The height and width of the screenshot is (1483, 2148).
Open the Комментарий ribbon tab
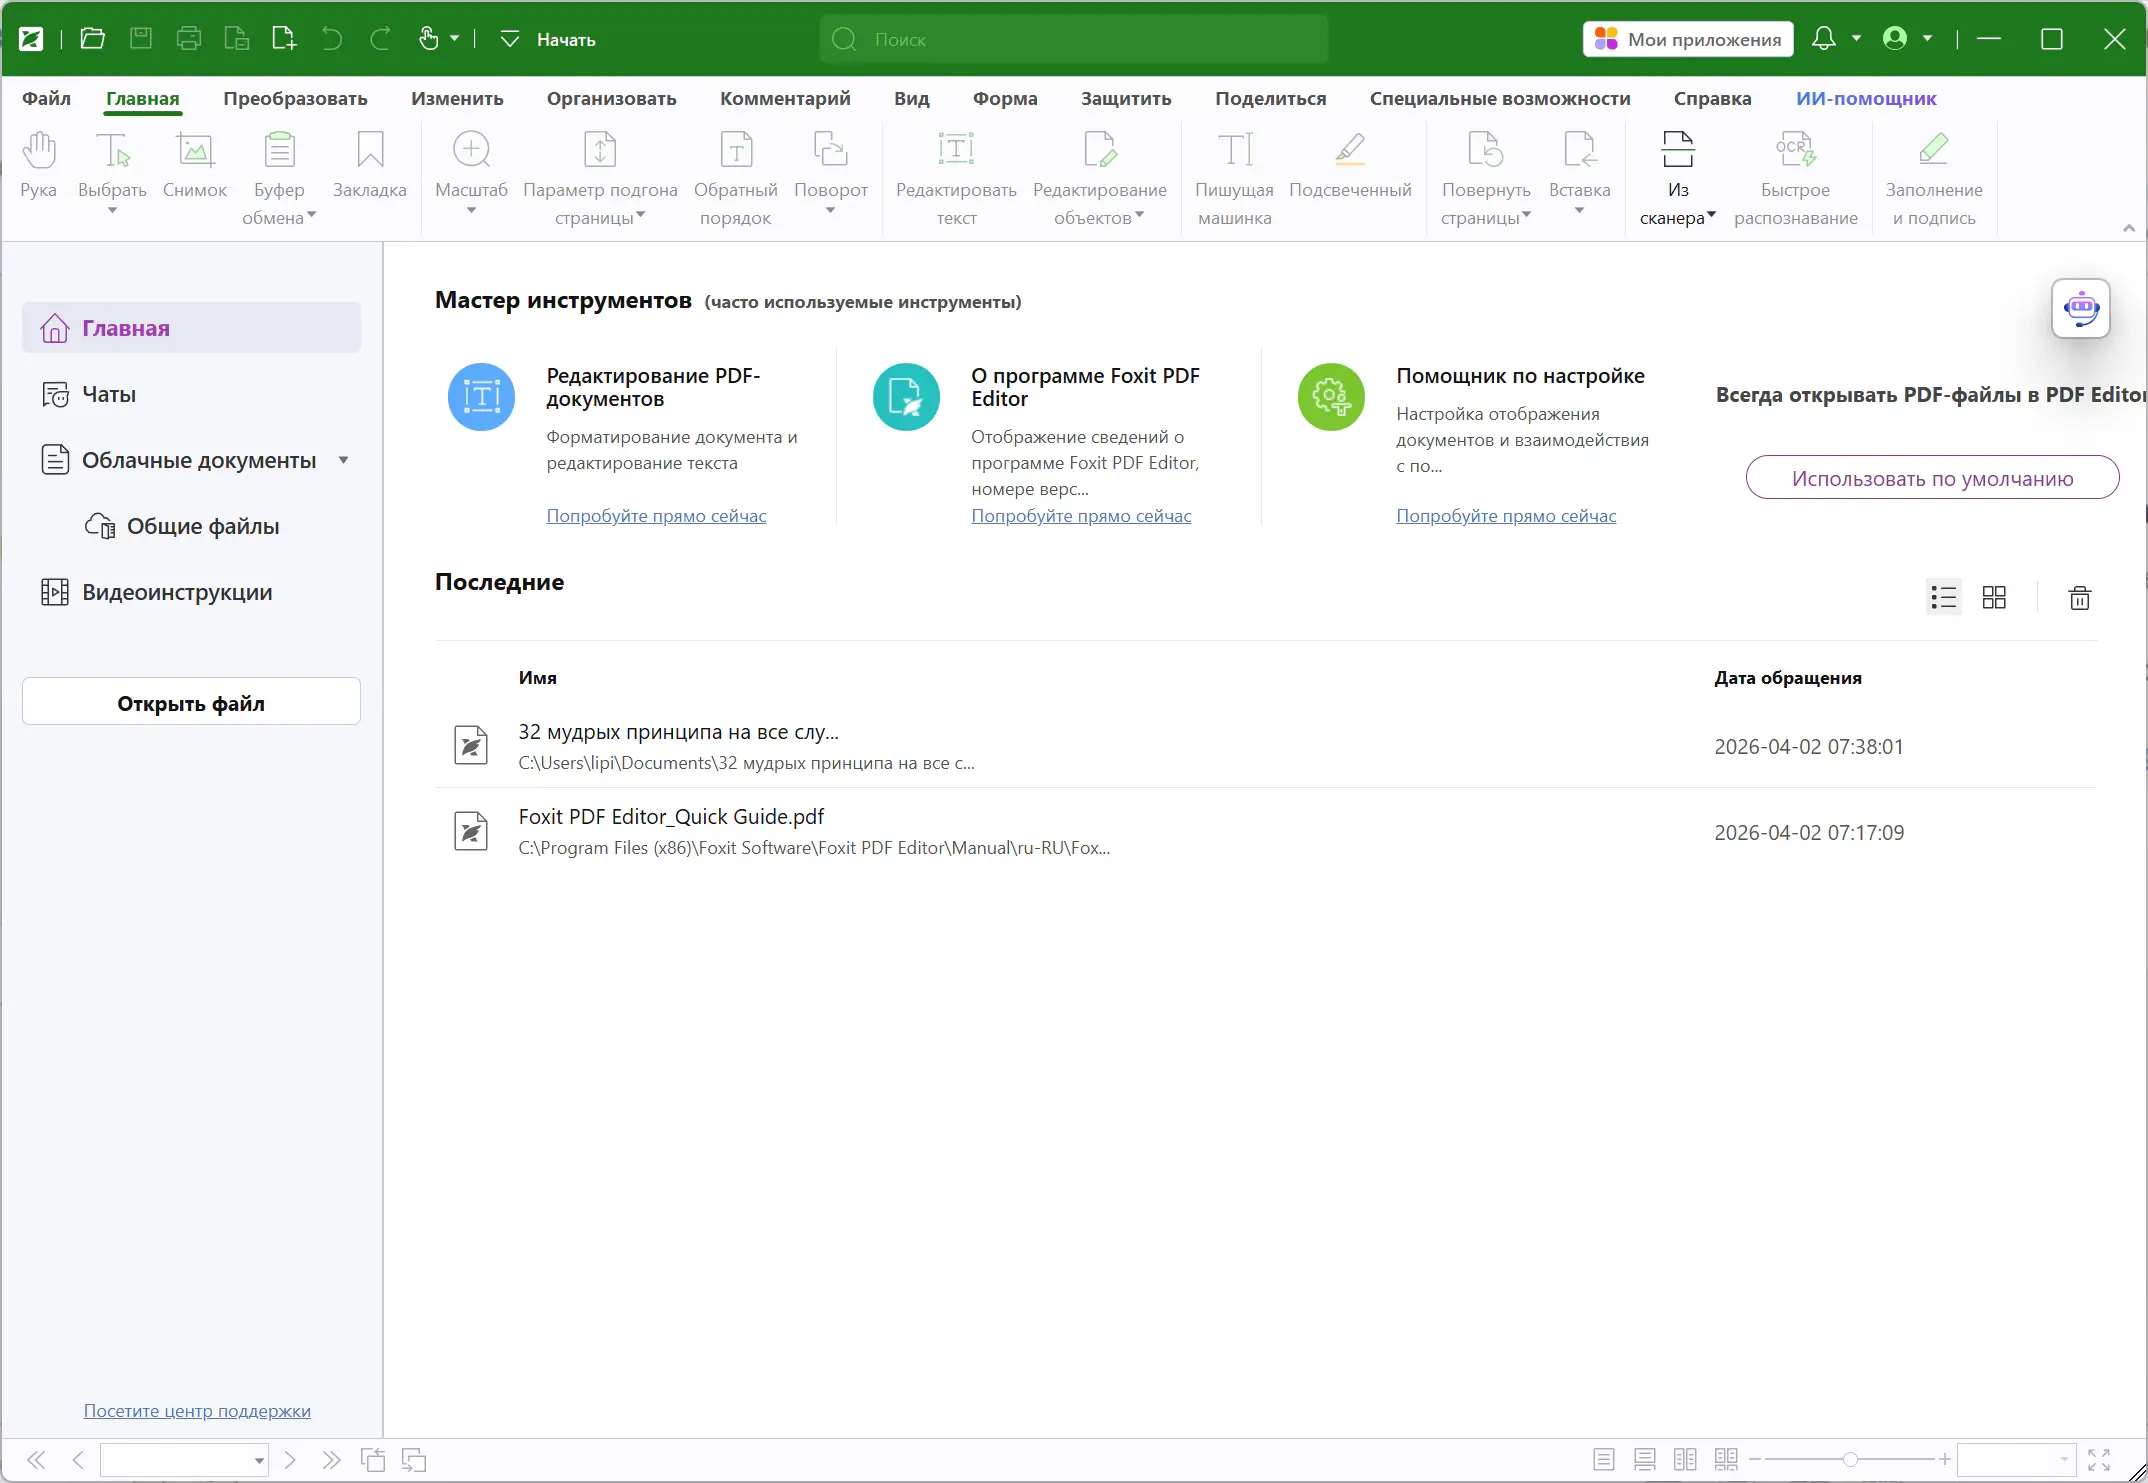coord(784,98)
